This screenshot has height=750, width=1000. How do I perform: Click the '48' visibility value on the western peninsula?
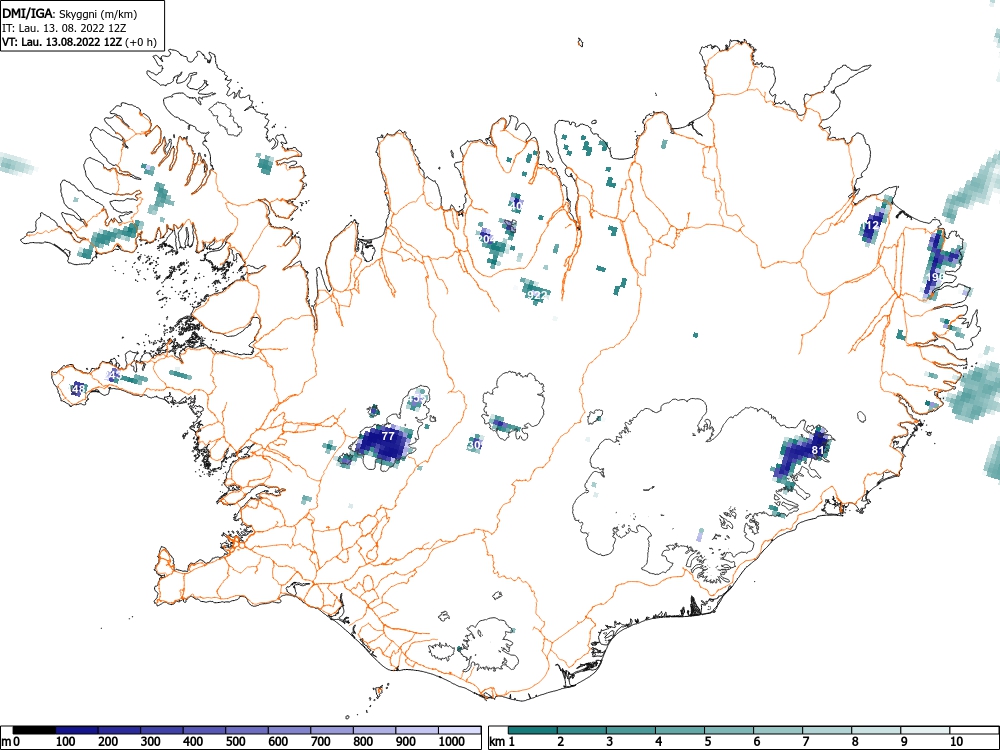click(78, 388)
